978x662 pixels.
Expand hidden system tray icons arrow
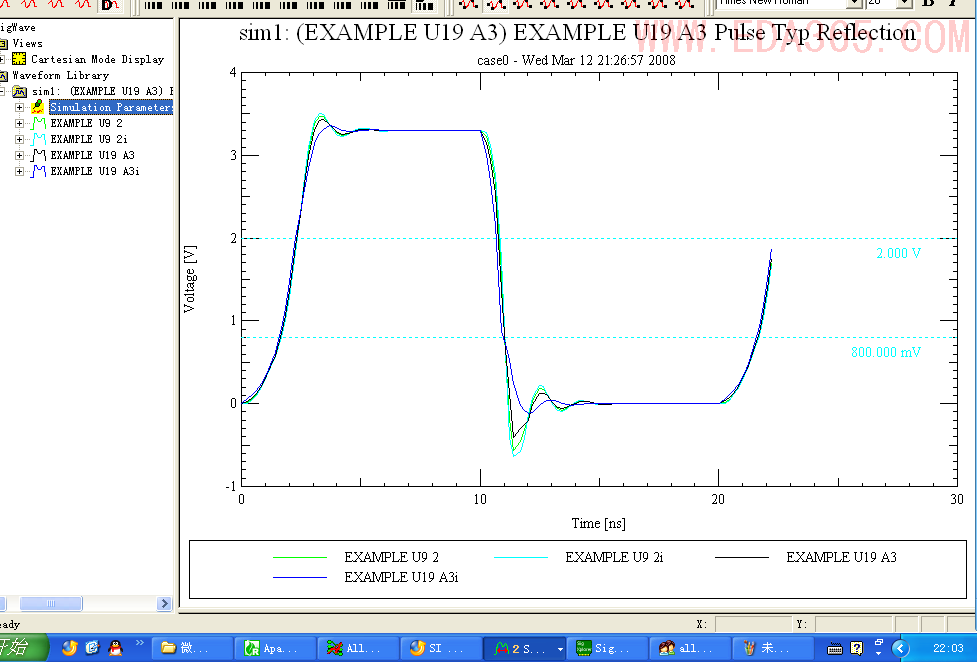(x=900, y=649)
